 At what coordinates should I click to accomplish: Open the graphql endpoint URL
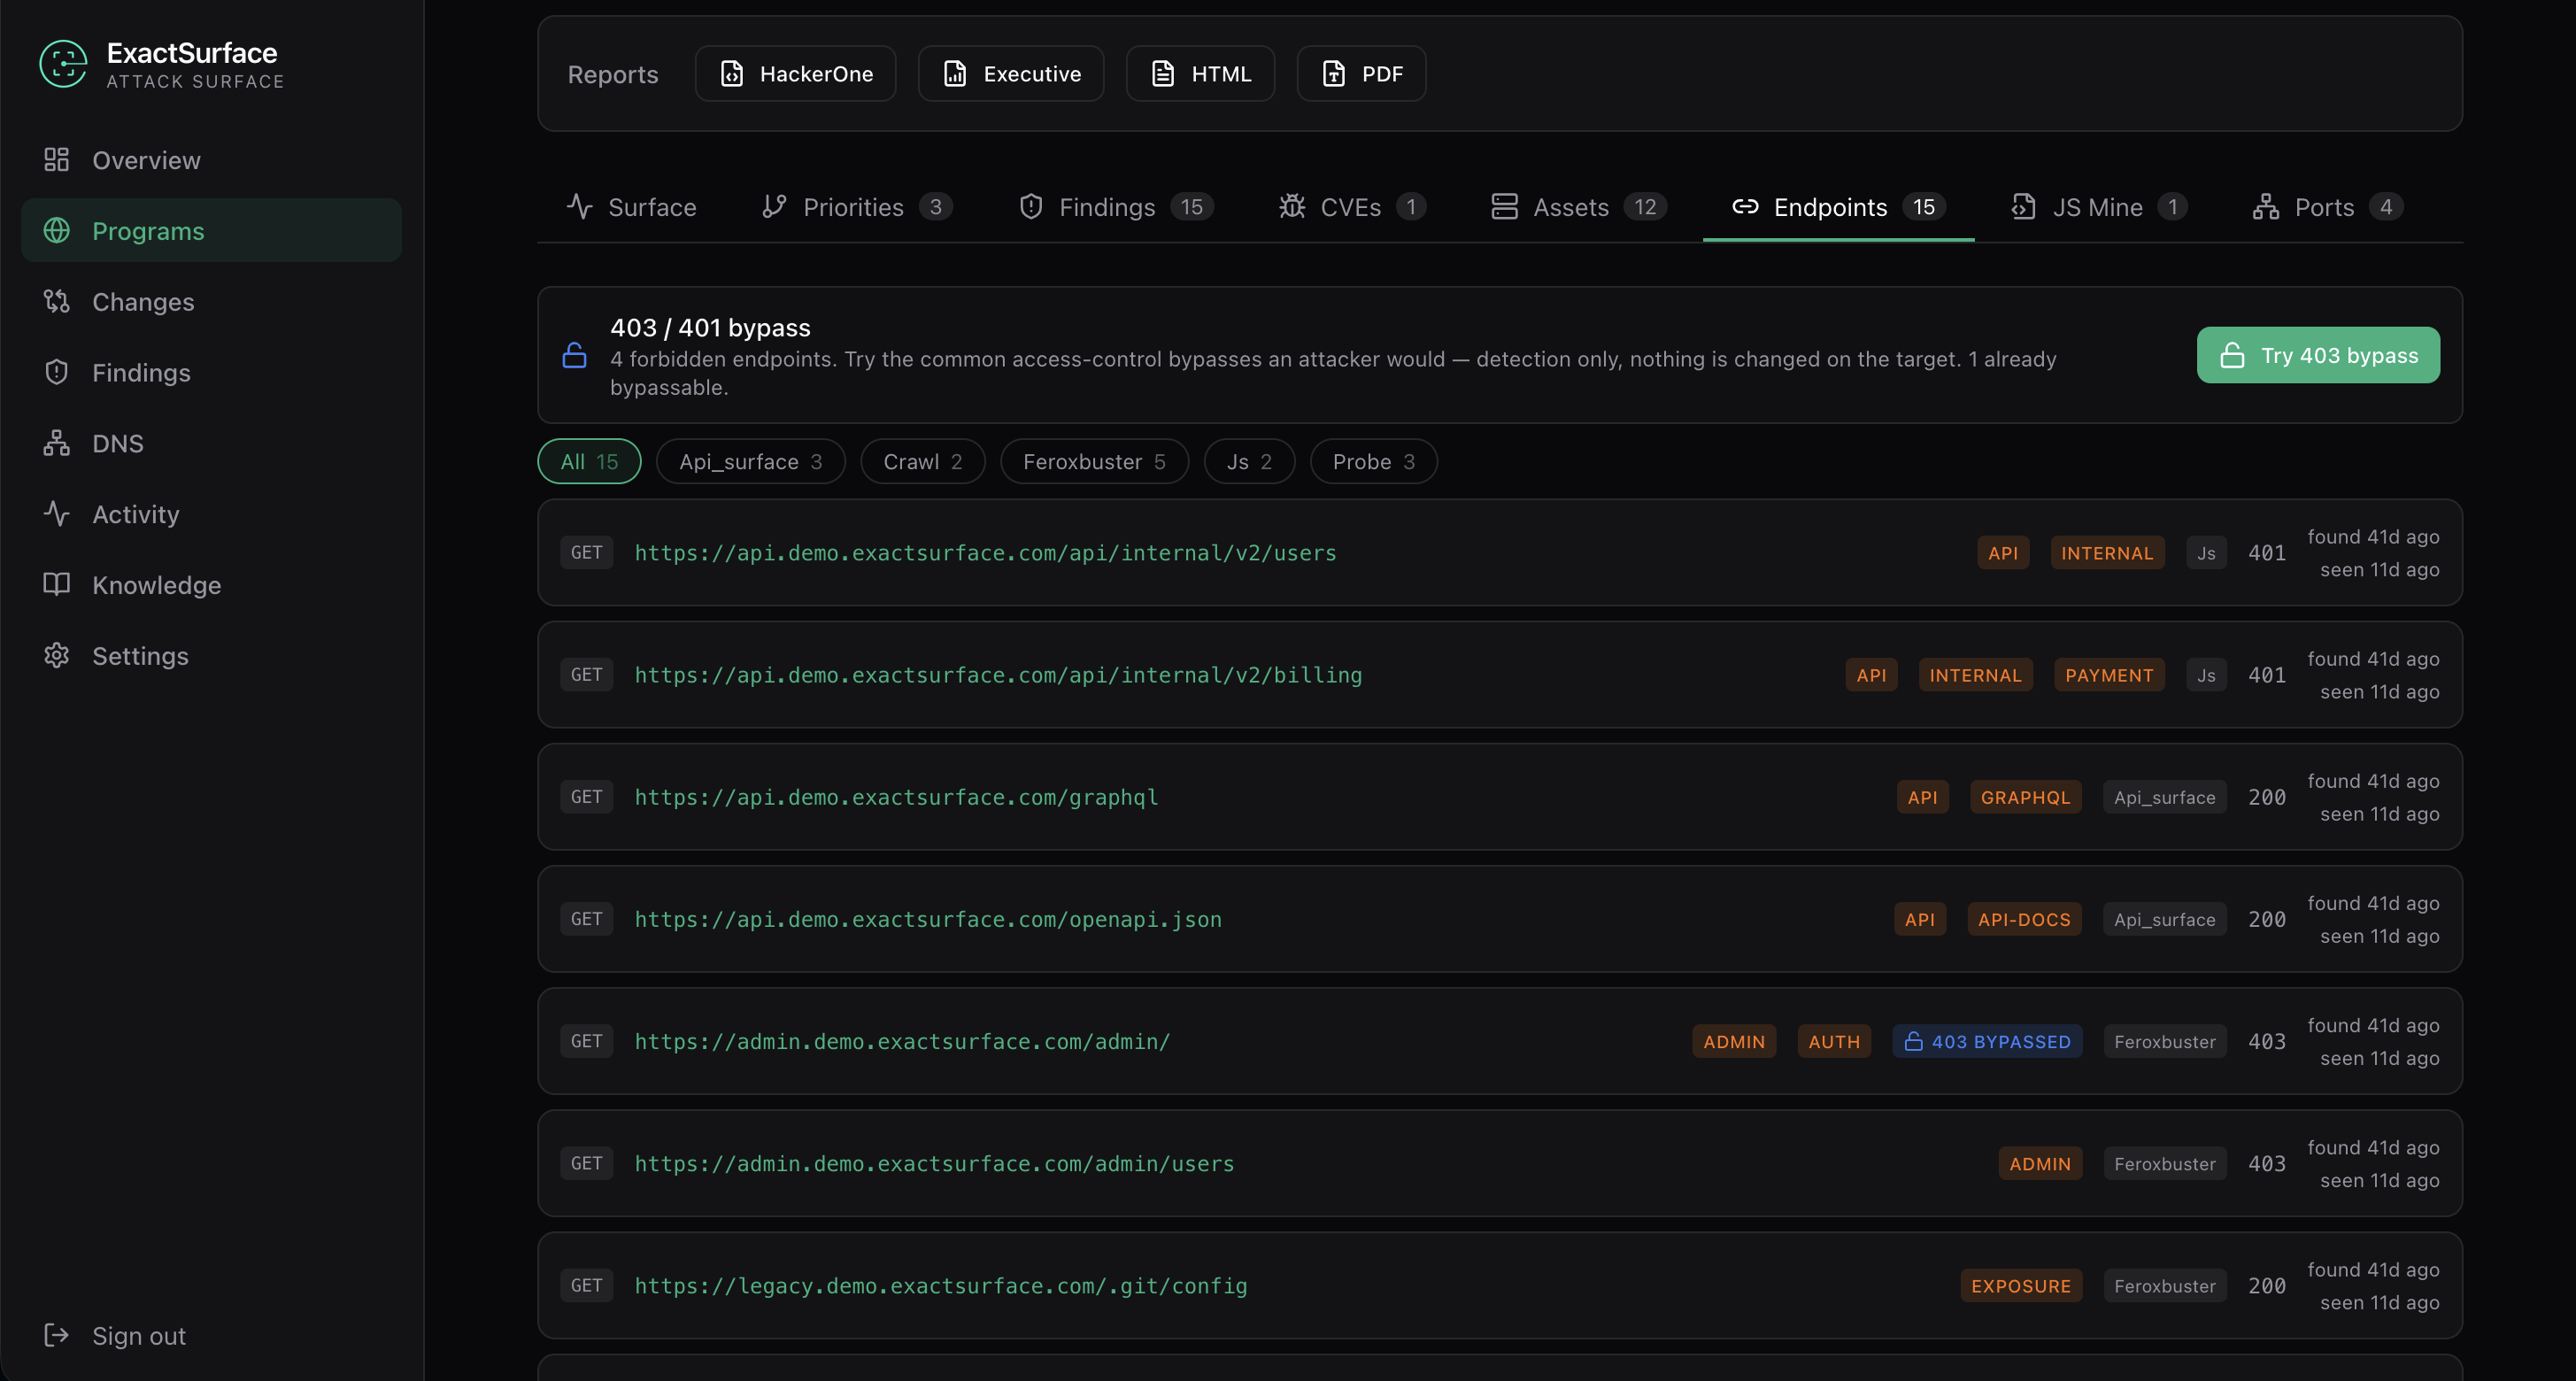896,797
